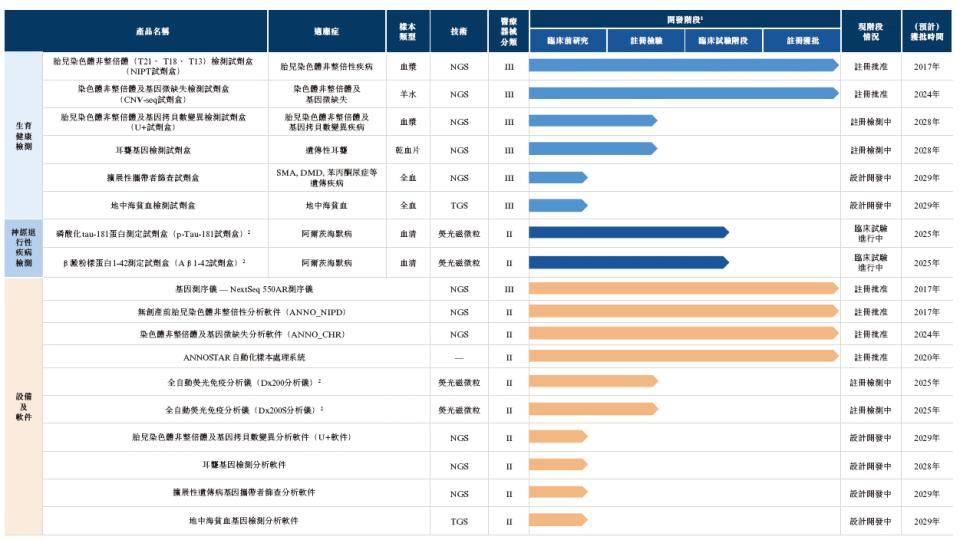Click the 地中海貧血檢測試劑盒 product name
The height and width of the screenshot is (540, 960).
click(155, 205)
